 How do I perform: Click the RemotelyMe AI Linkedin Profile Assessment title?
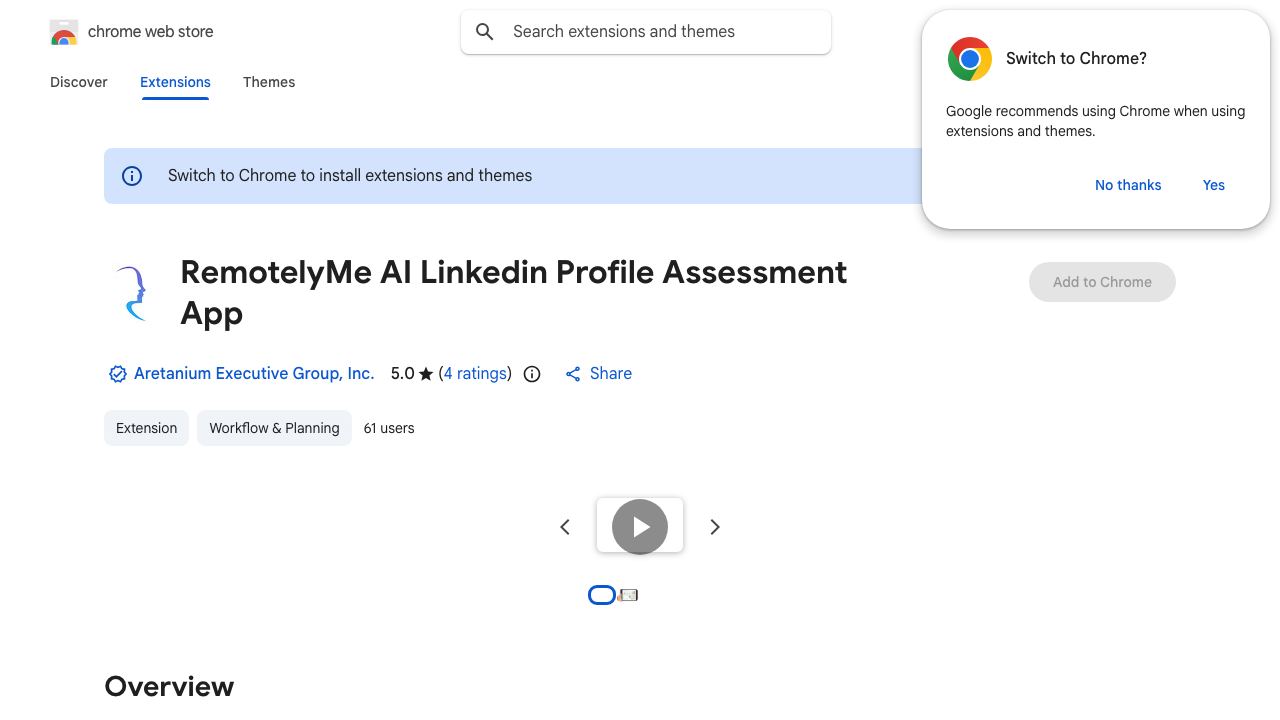(x=514, y=292)
